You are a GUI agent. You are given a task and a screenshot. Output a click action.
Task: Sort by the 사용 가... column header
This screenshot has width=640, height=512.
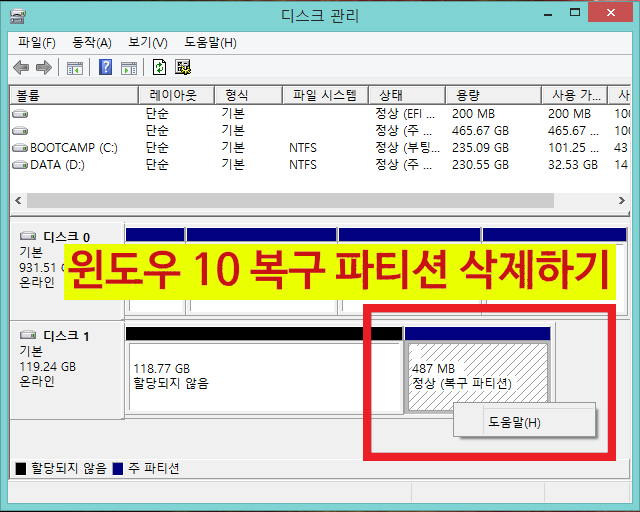click(575, 96)
